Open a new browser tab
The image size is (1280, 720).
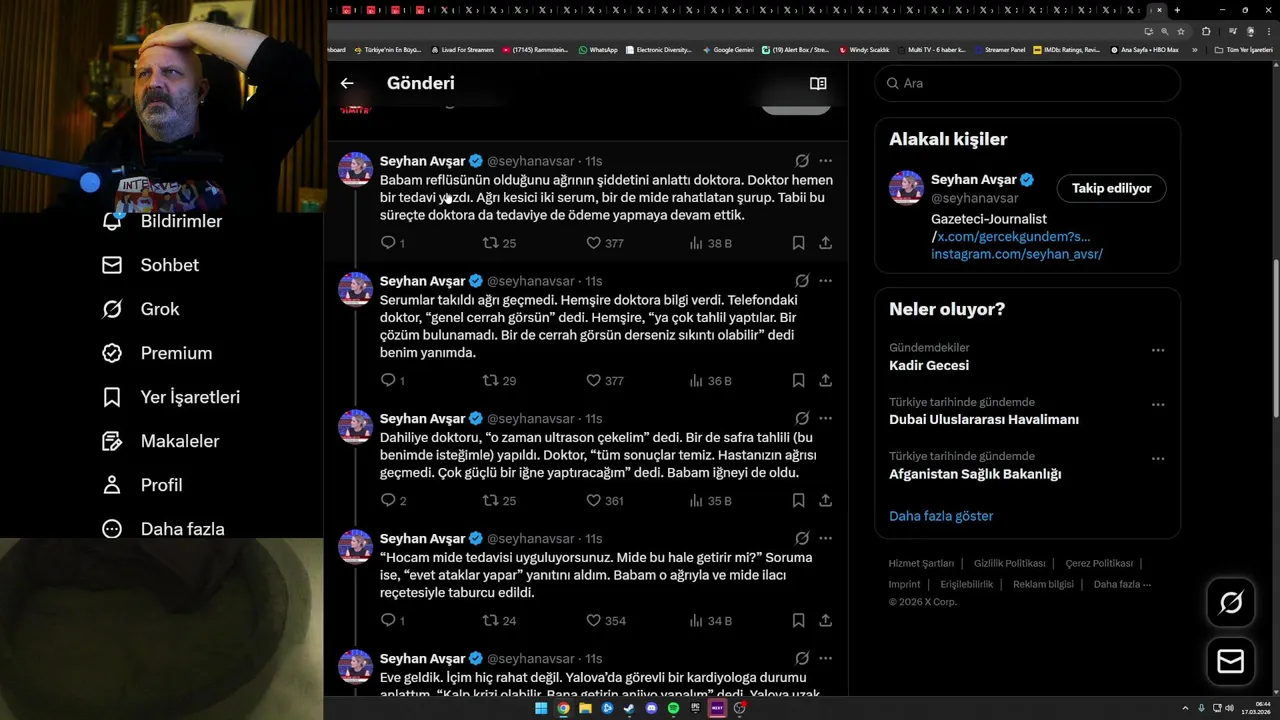point(1177,10)
